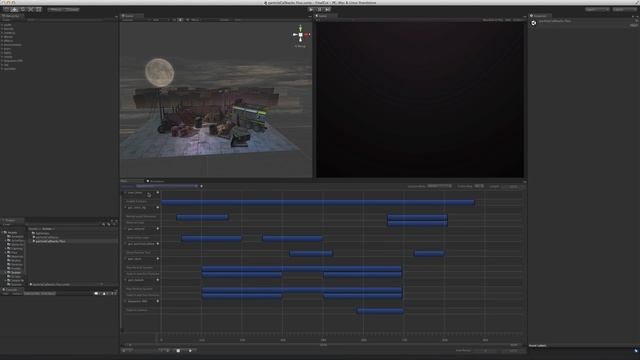Click the center cube of scene gizmo
640x360 pixels.
(300, 35)
